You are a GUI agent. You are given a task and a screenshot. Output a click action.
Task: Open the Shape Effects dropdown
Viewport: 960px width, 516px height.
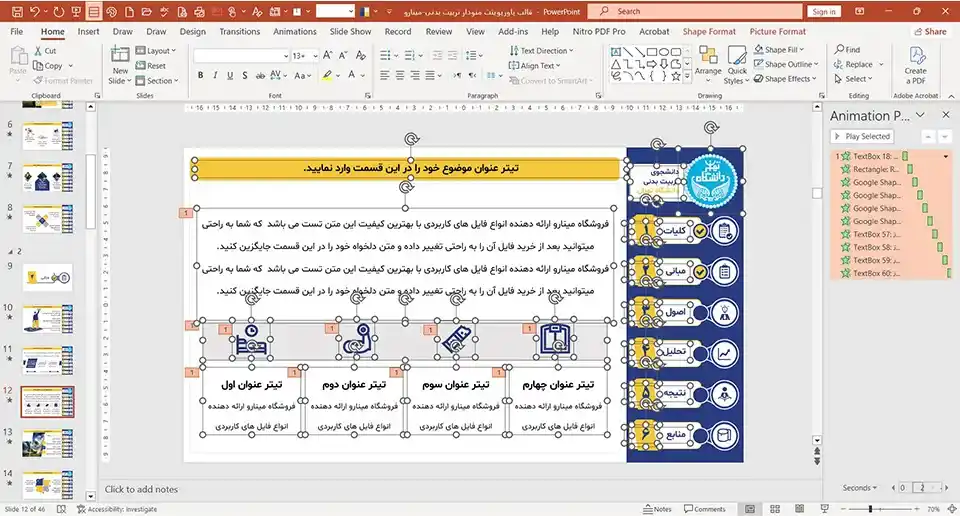tap(786, 79)
